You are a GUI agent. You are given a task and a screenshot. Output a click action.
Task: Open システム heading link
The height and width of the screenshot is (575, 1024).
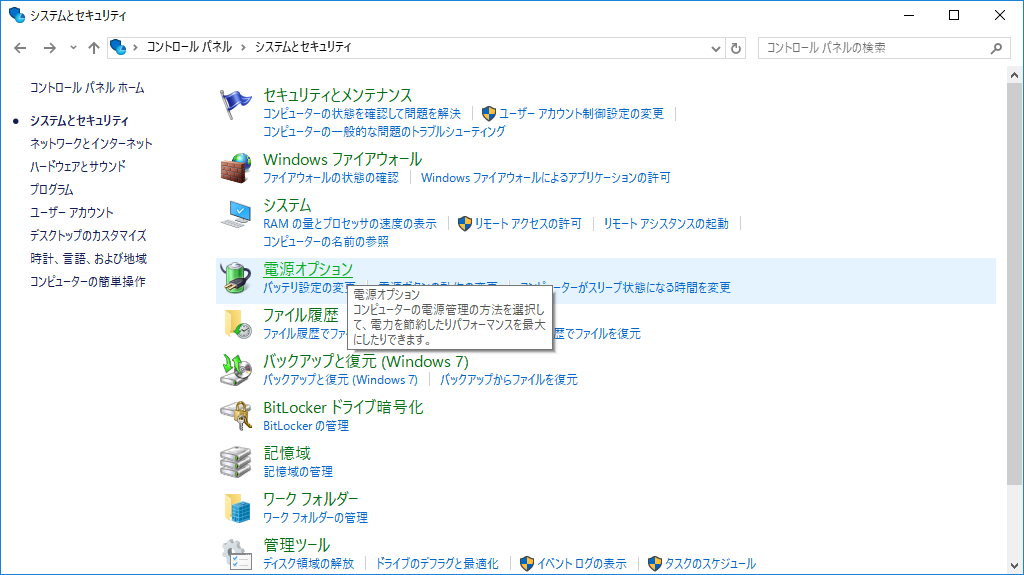tap(287, 205)
